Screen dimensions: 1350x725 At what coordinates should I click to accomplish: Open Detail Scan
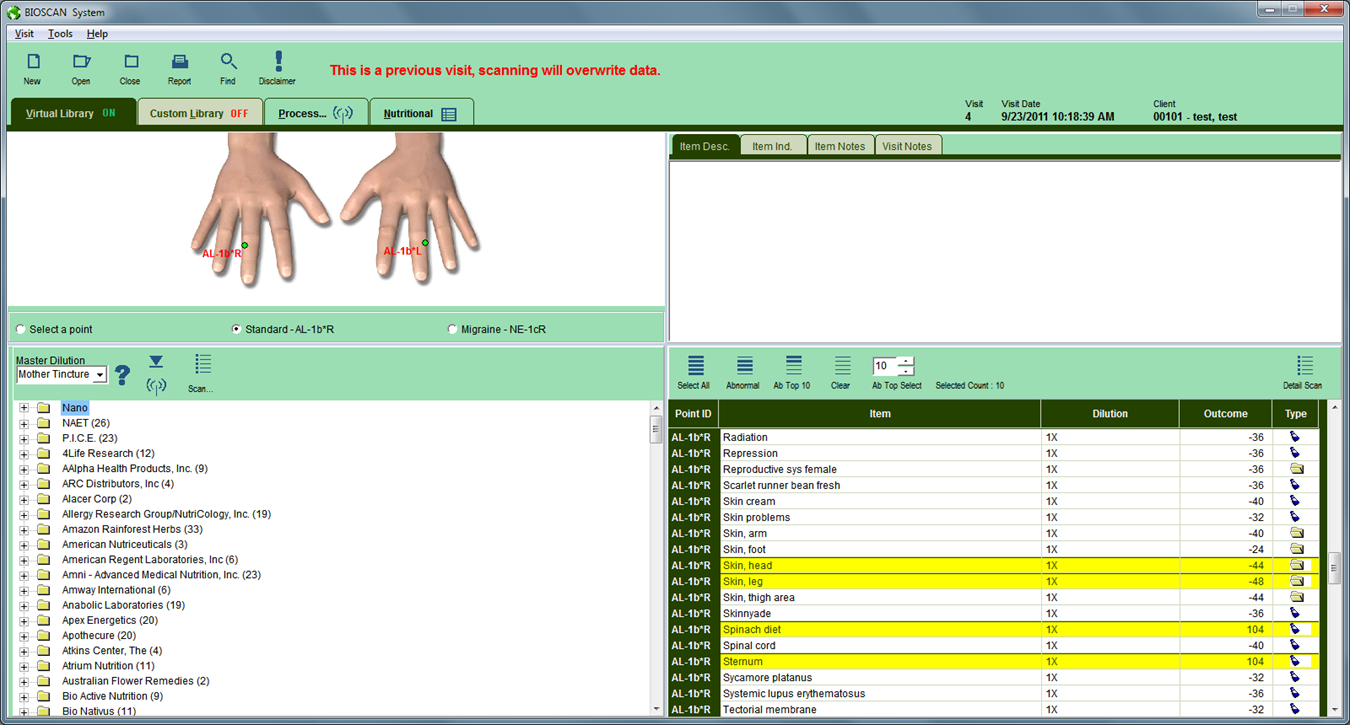[1303, 367]
